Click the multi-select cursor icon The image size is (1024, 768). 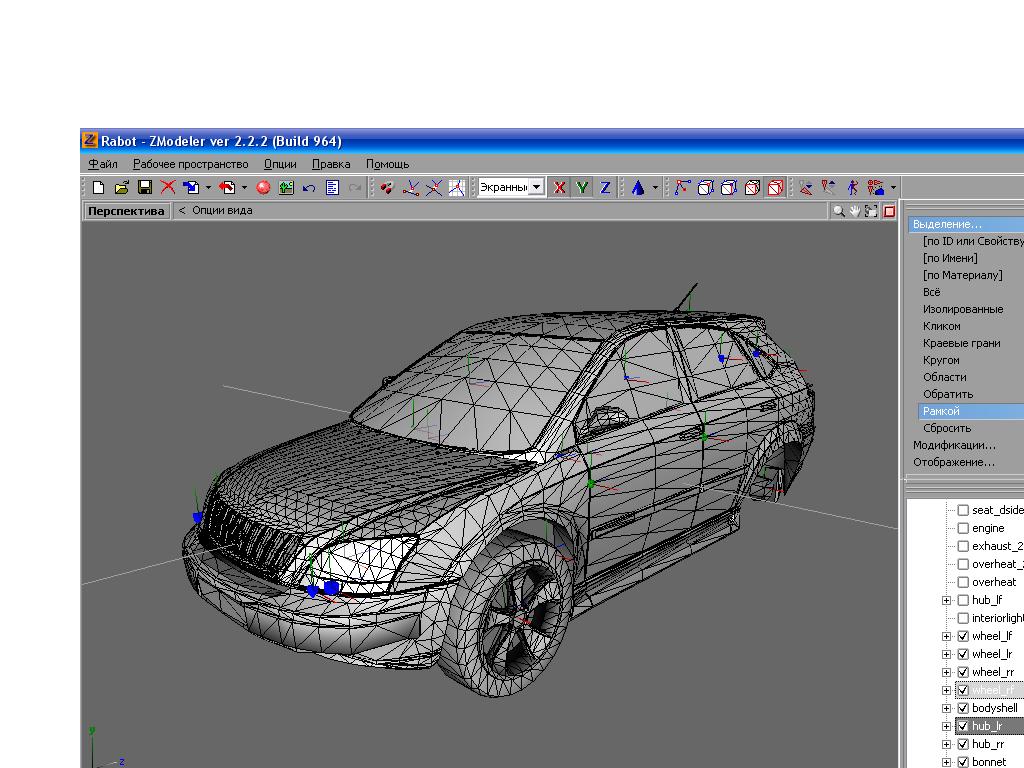[829, 188]
